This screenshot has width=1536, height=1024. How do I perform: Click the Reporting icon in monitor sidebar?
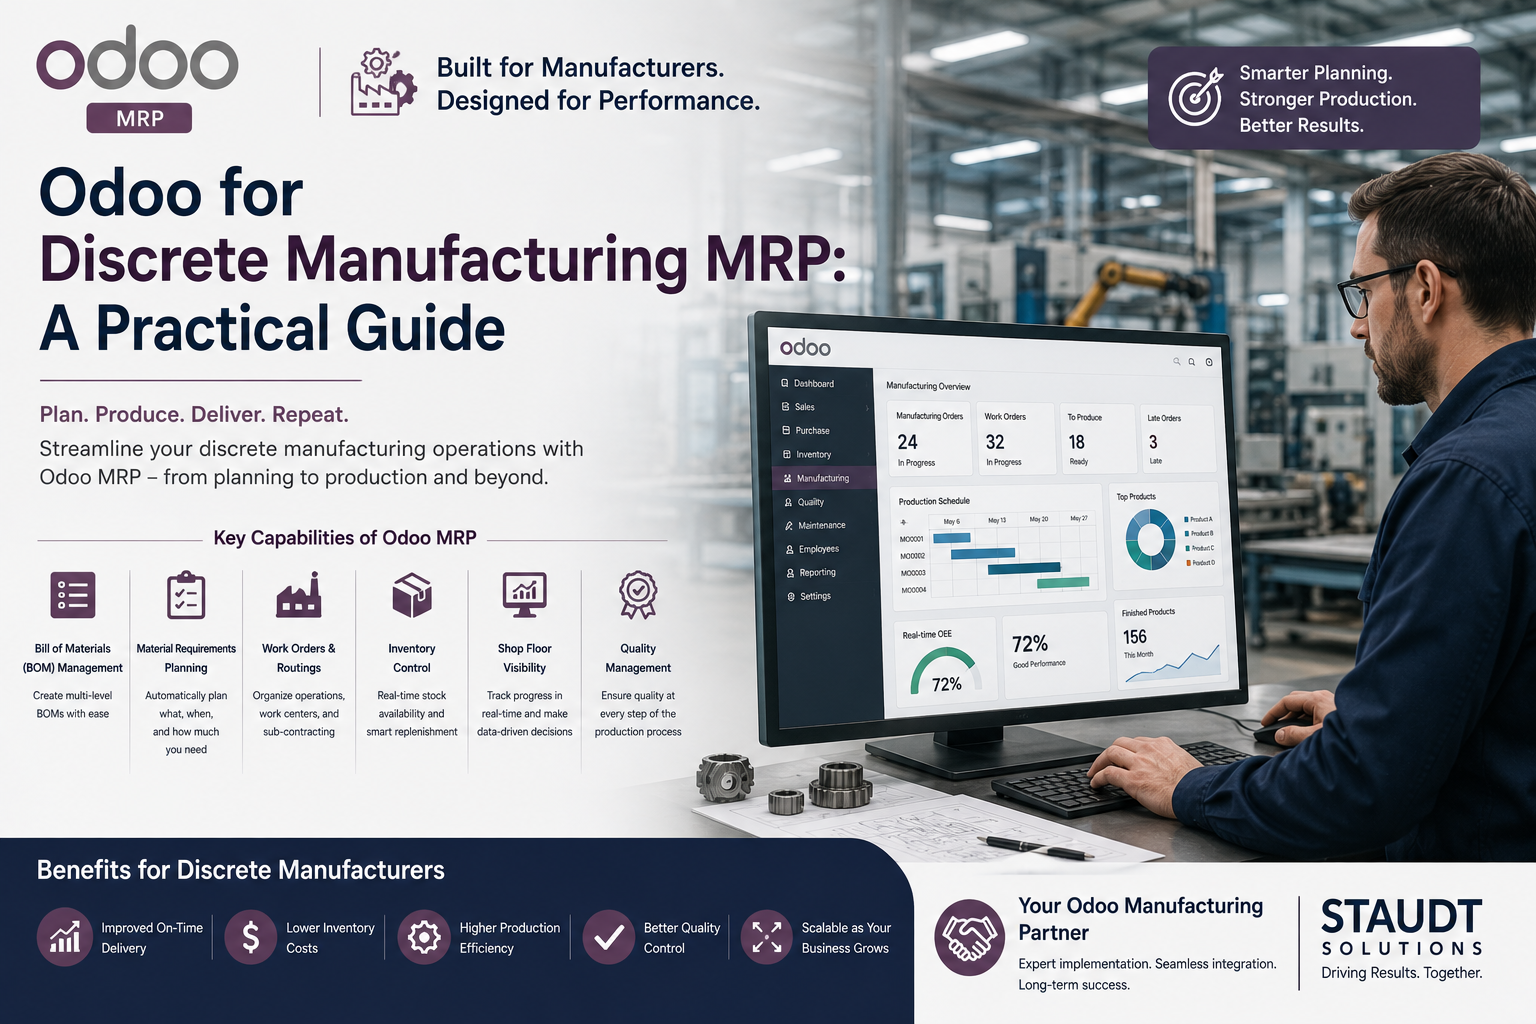pos(790,573)
